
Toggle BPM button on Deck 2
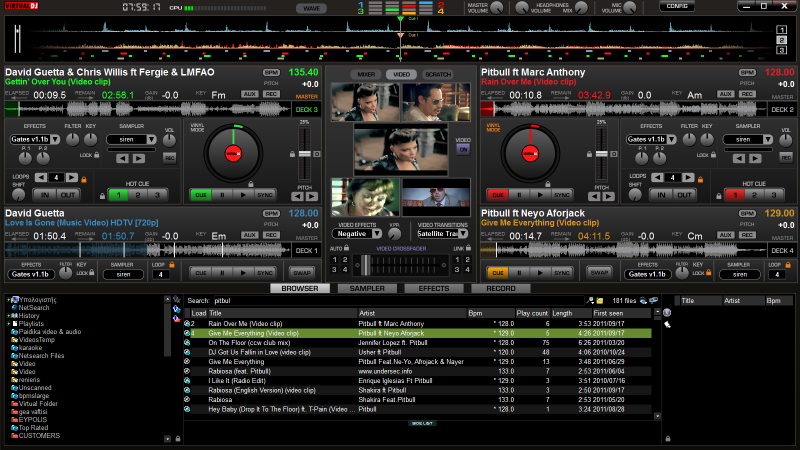pos(747,72)
